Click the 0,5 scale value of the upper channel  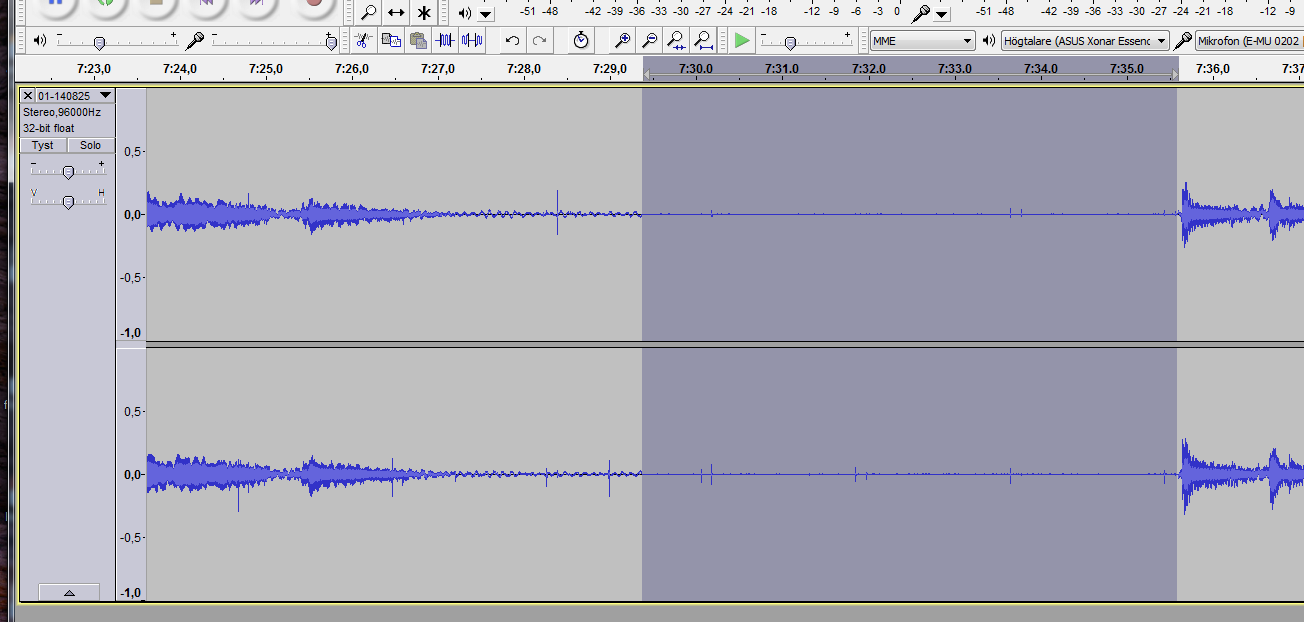point(133,151)
